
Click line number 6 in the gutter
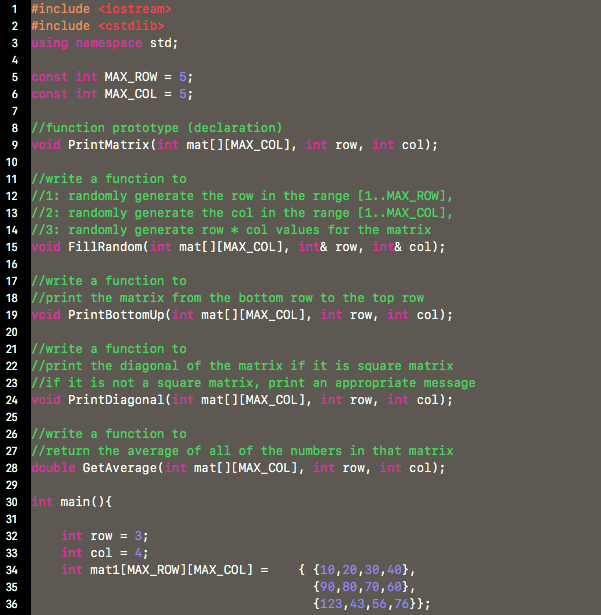pyautogui.click(x=15, y=94)
